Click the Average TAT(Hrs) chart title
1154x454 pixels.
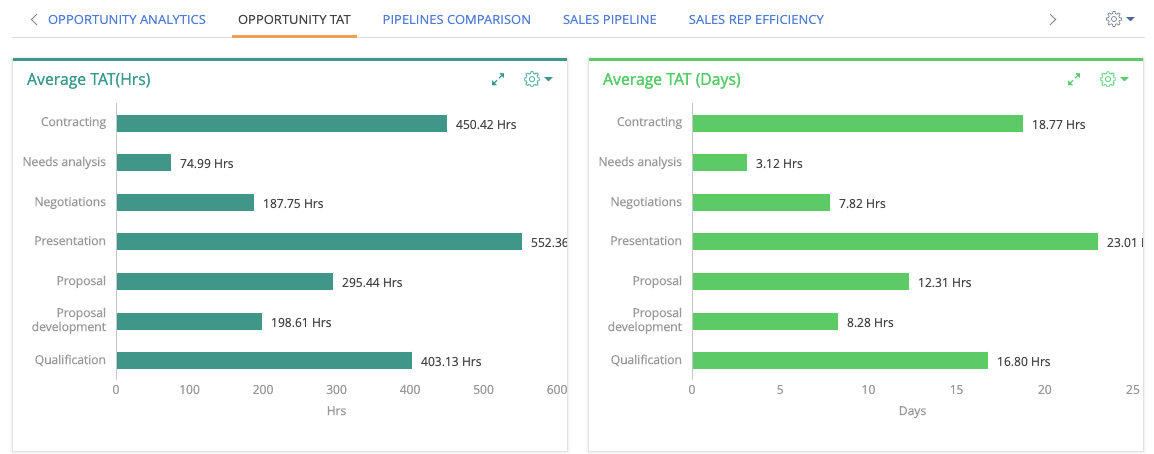pyautogui.click(x=89, y=80)
